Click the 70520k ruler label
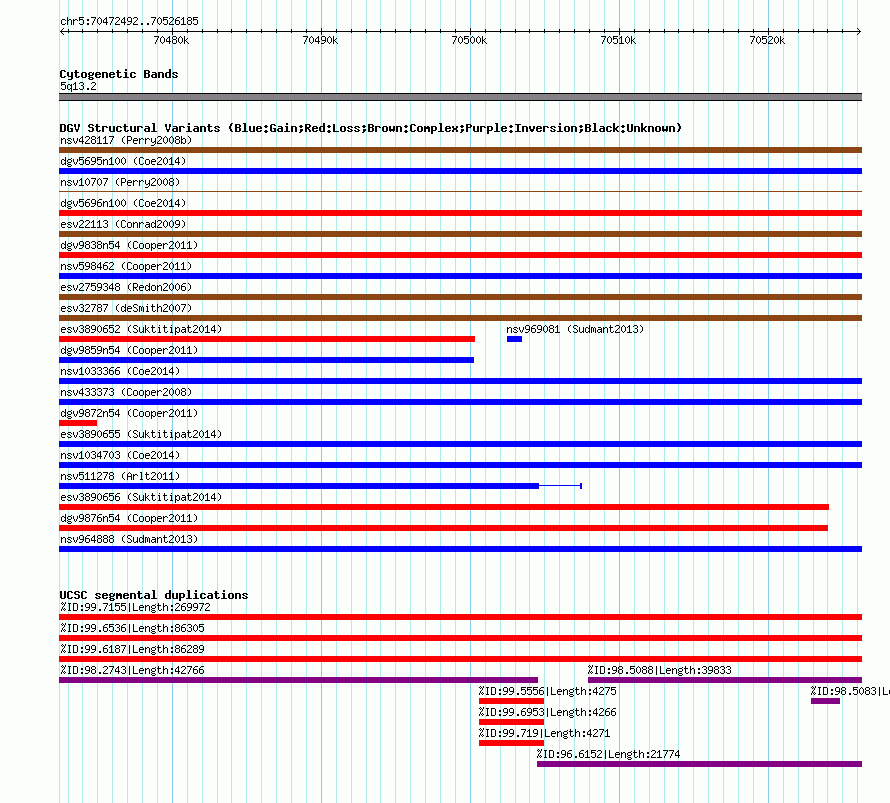The image size is (890, 803). (767, 40)
